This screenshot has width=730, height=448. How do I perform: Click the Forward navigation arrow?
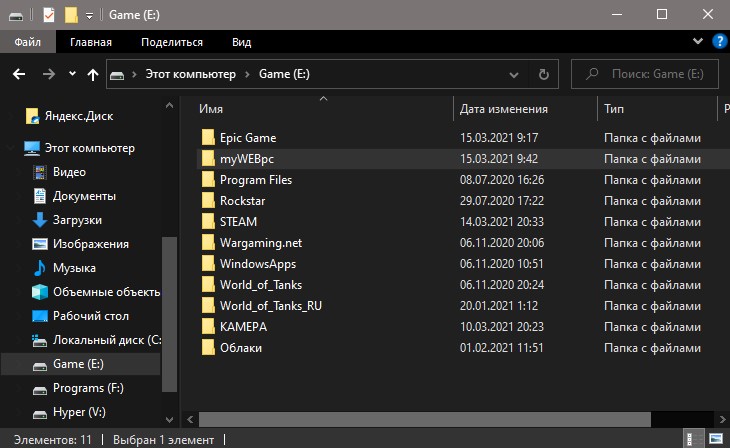pos(48,74)
